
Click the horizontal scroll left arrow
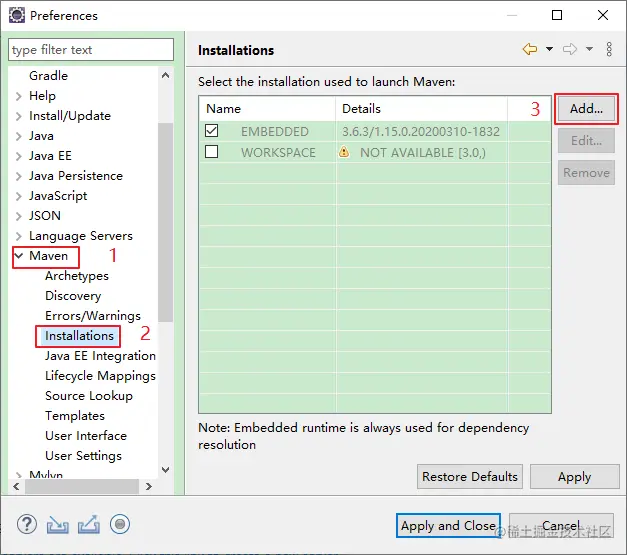pos(16,486)
